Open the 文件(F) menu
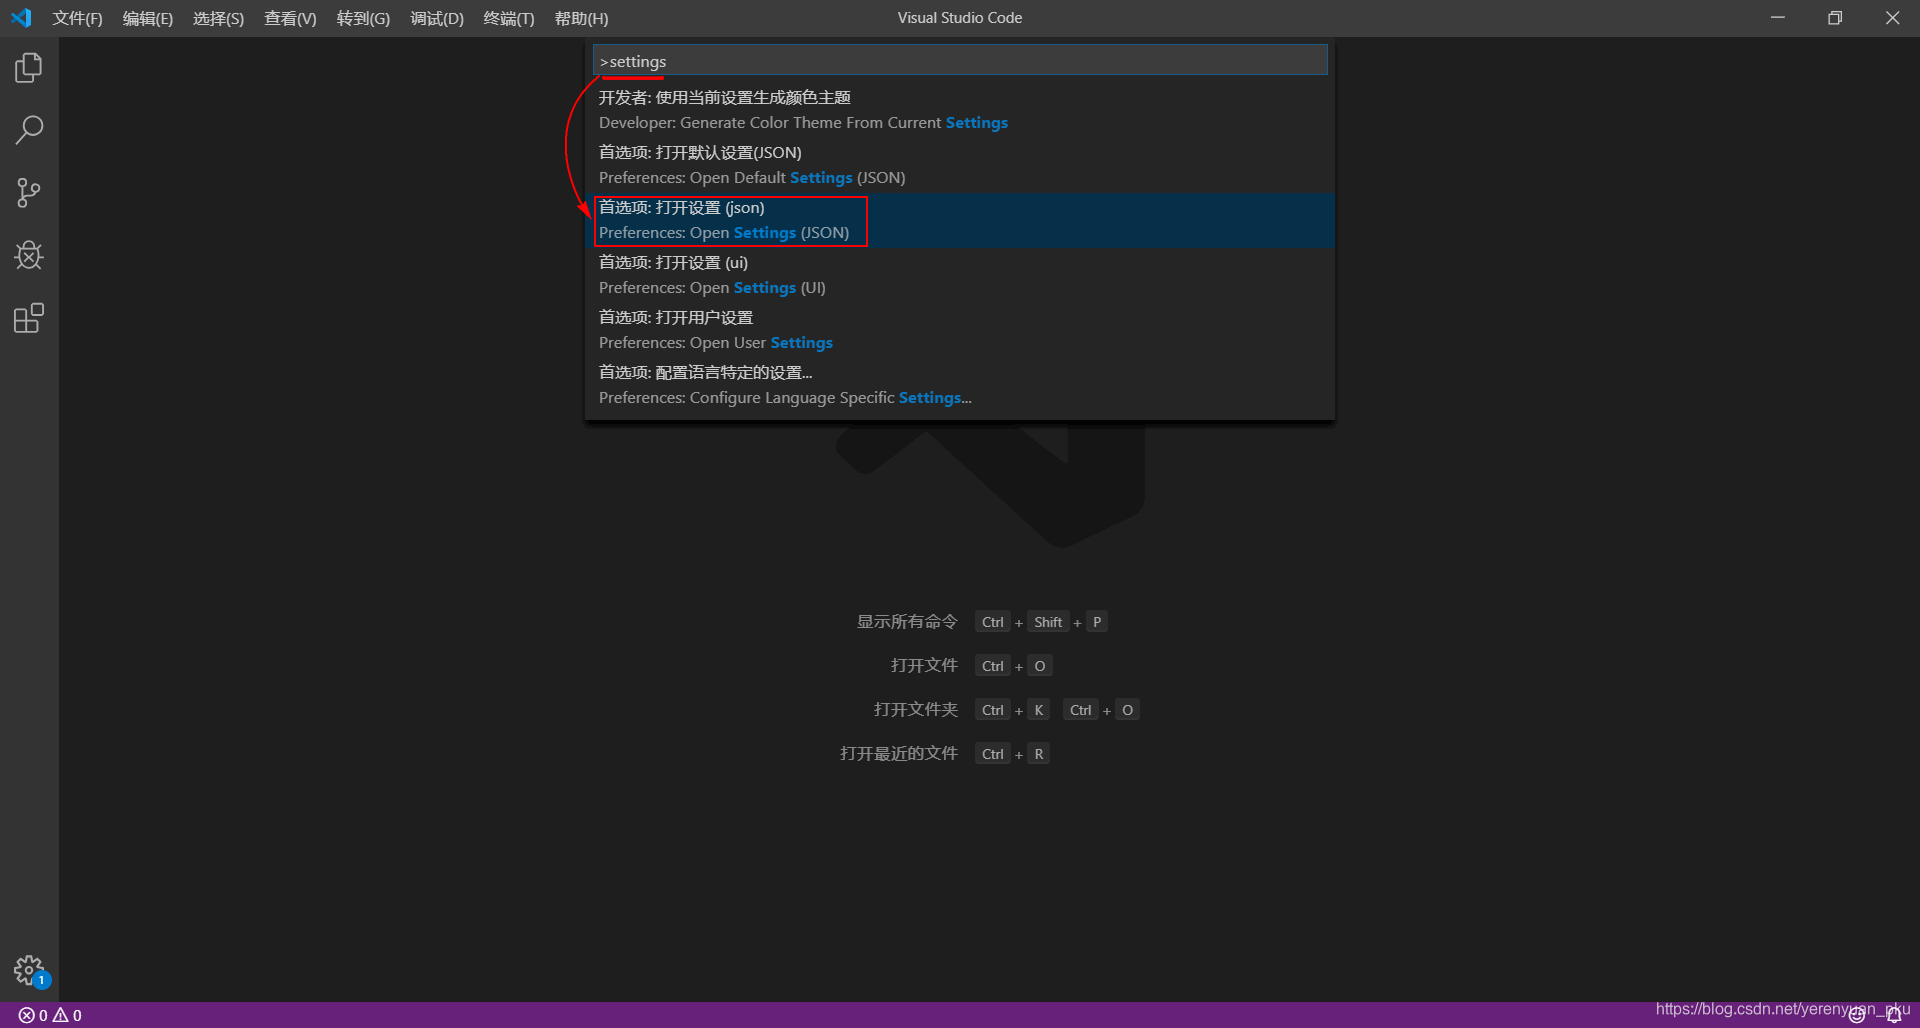The image size is (1920, 1028). [x=77, y=18]
